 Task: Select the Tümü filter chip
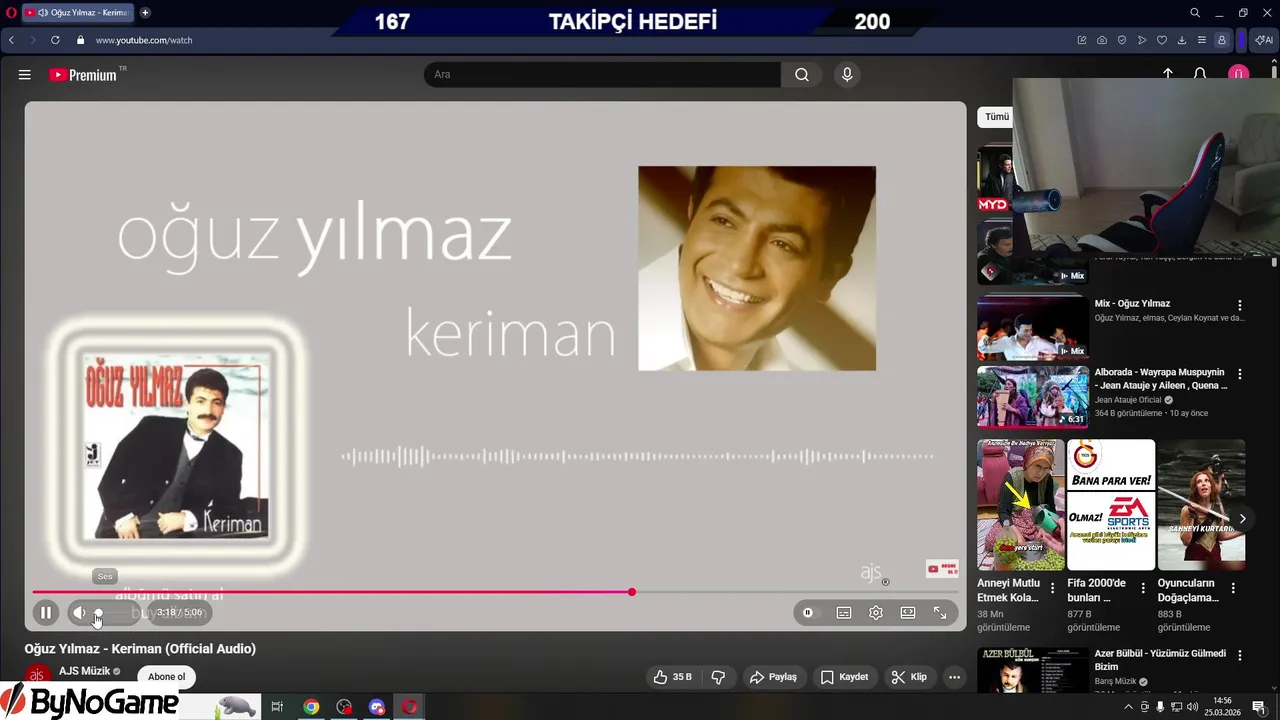pos(997,117)
